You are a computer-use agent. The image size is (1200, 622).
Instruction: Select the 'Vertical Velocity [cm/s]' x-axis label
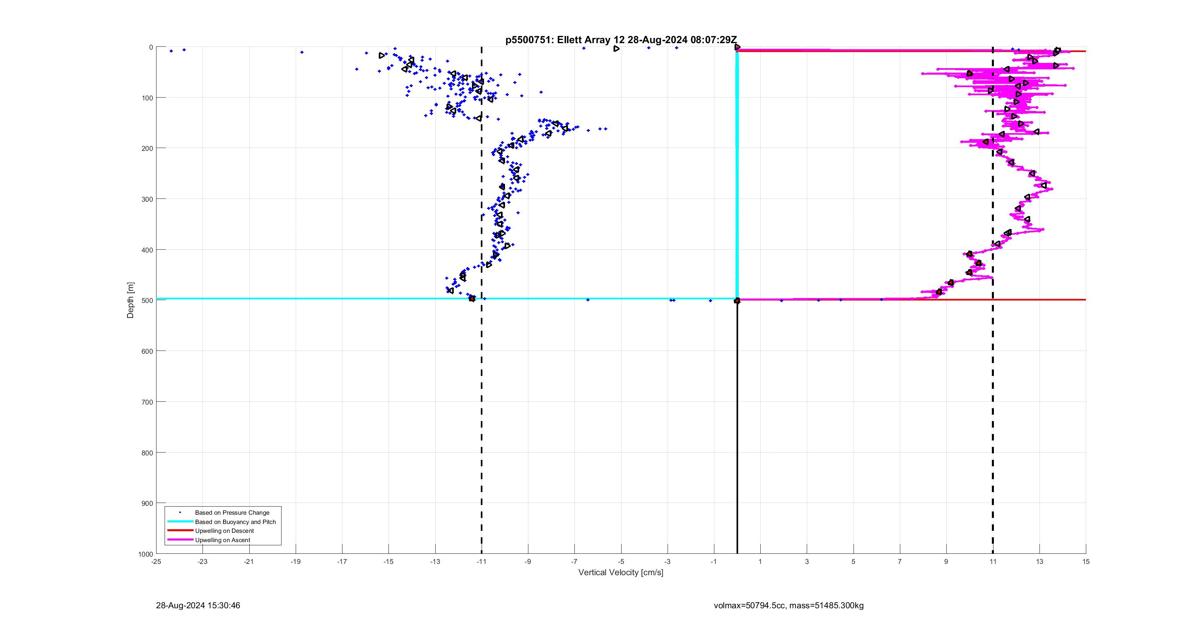click(x=621, y=573)
